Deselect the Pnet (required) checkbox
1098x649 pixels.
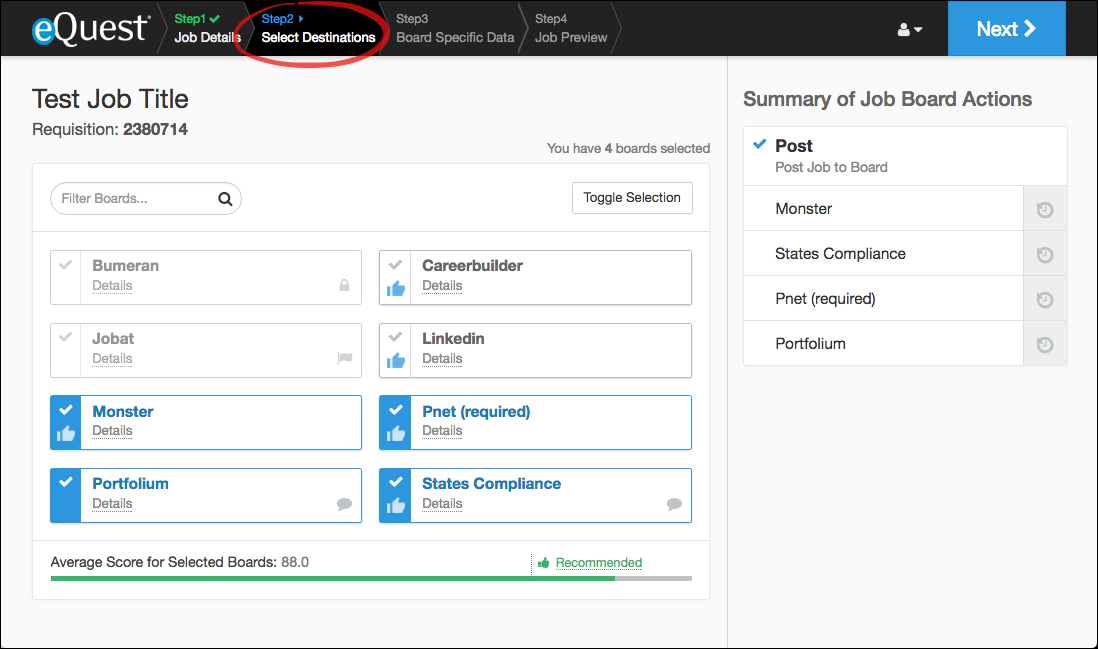click(x=396, y=410)
